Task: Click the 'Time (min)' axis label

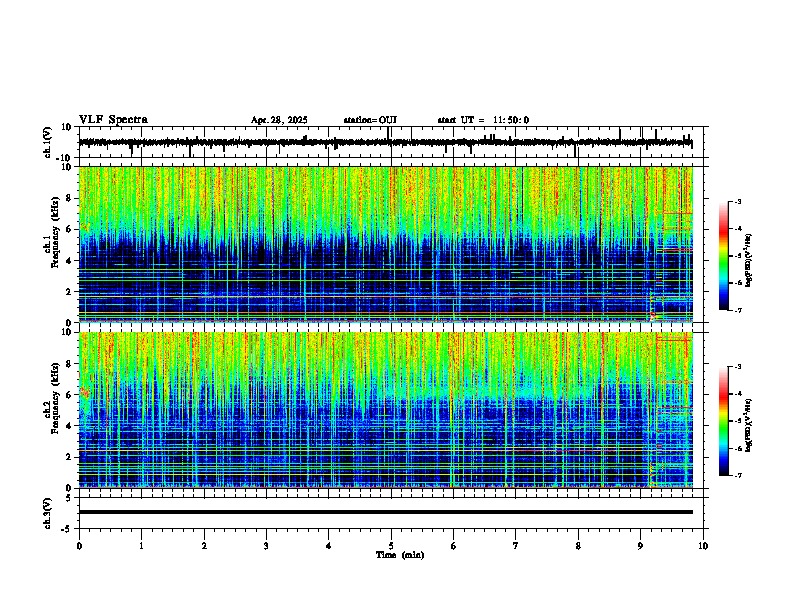Action: point(400,555)
